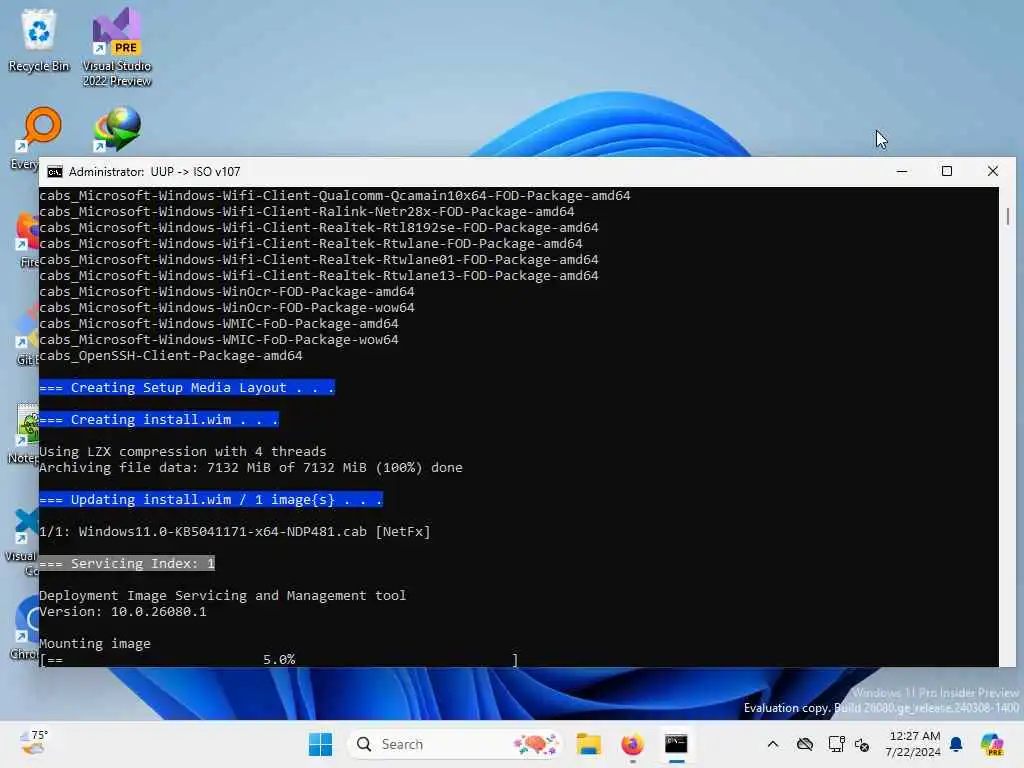The width and height of the screenshot is (1024, 768).
Task: Show hidden system tray icons chevron
Action: coord(773,744)
